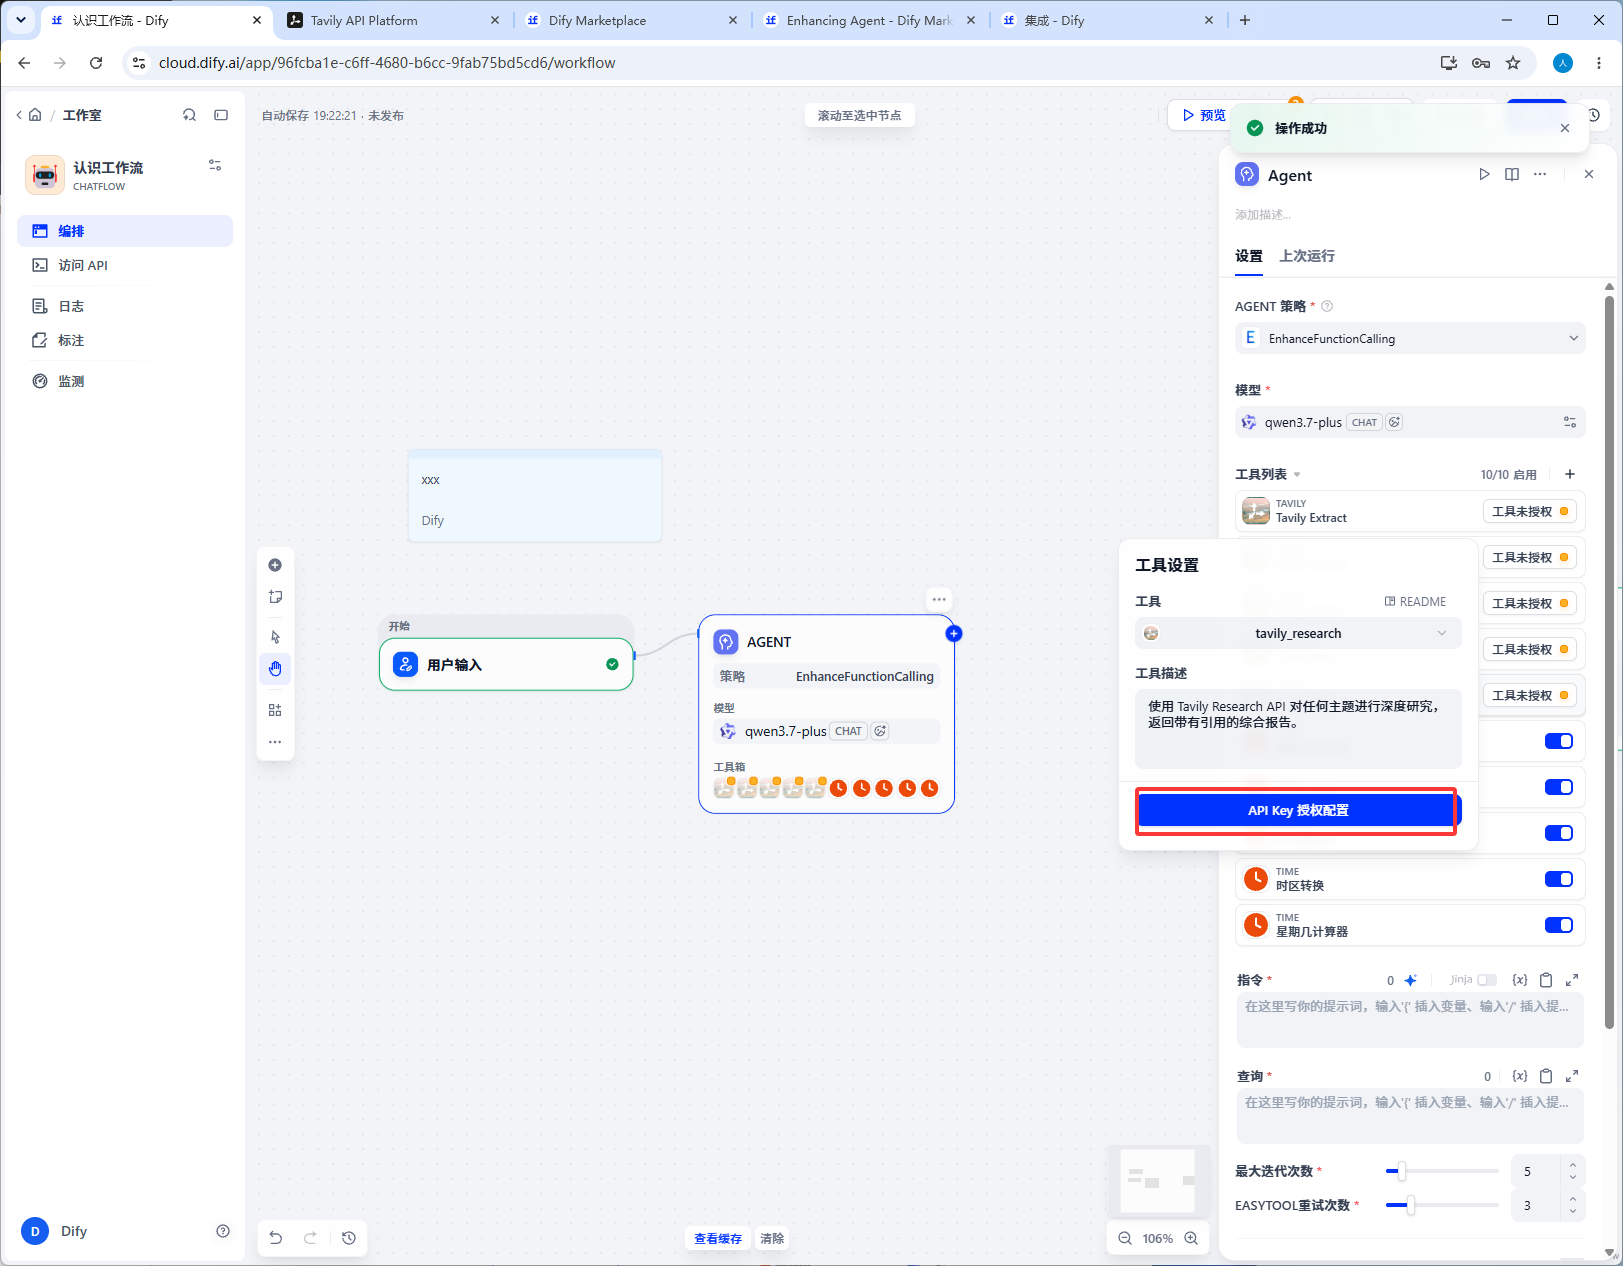
Task: Select the hand mode tool on canvas toolbar
Action: pos(275,668)
